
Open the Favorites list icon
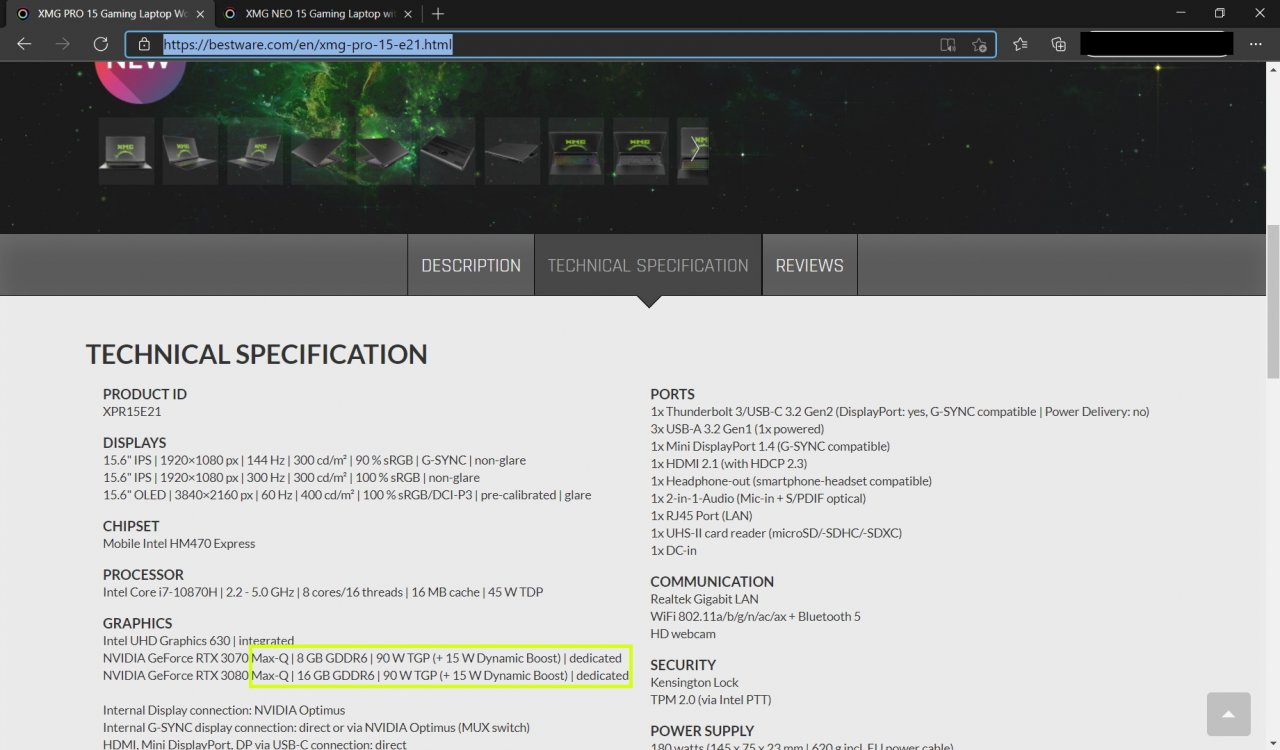click(1020, 44)
